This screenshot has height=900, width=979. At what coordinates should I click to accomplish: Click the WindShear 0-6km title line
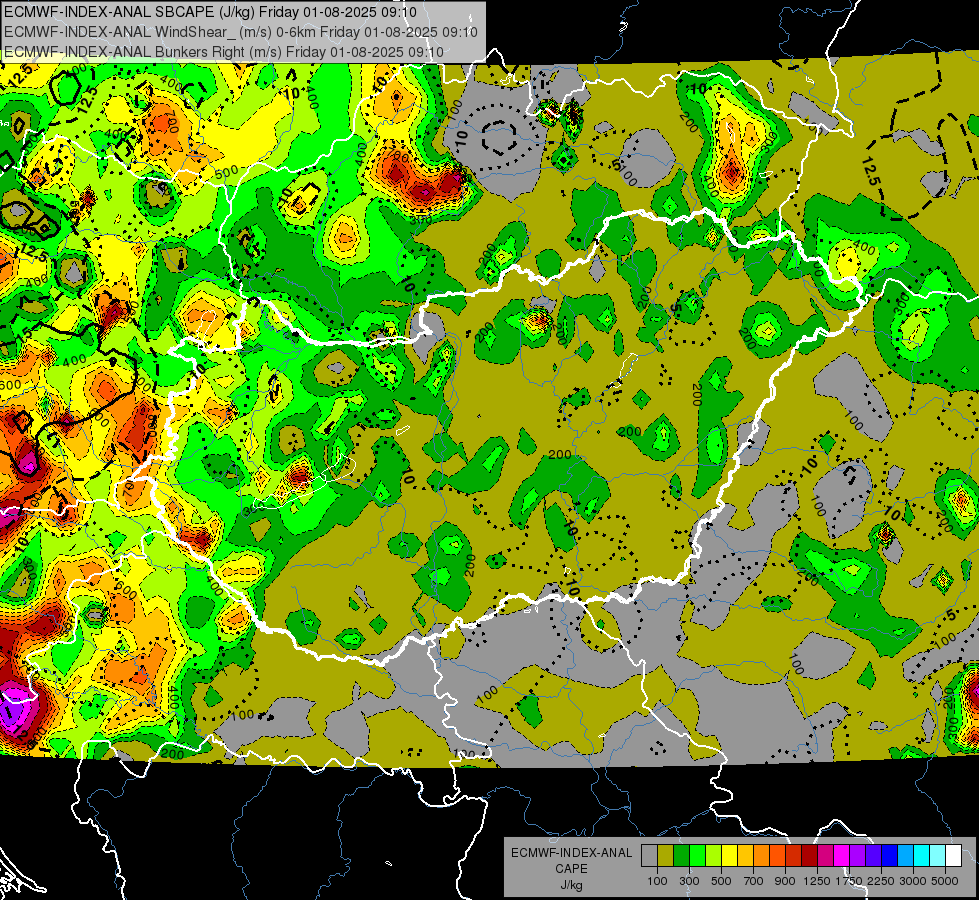coord(241,32)
